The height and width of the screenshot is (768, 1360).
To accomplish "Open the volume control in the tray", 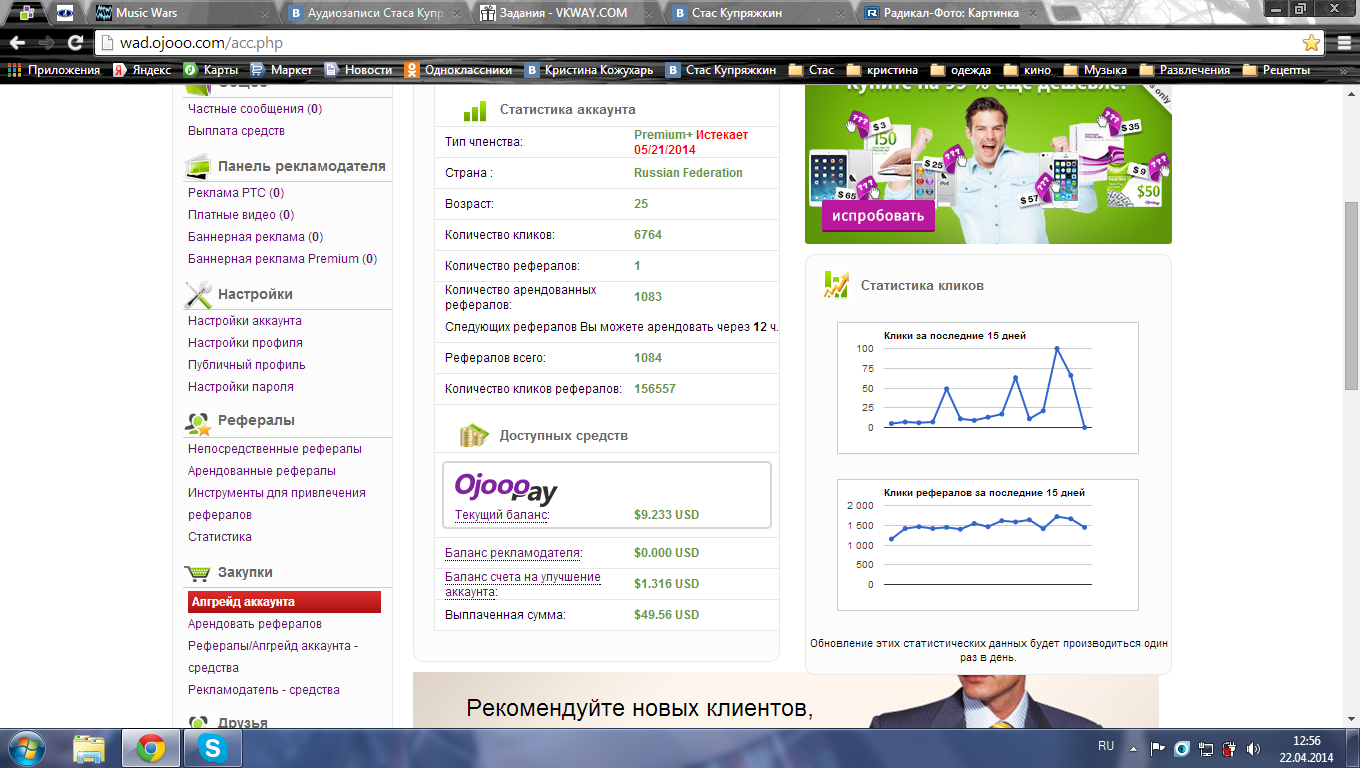I will pyautogui.click(x=1253, y=748).
